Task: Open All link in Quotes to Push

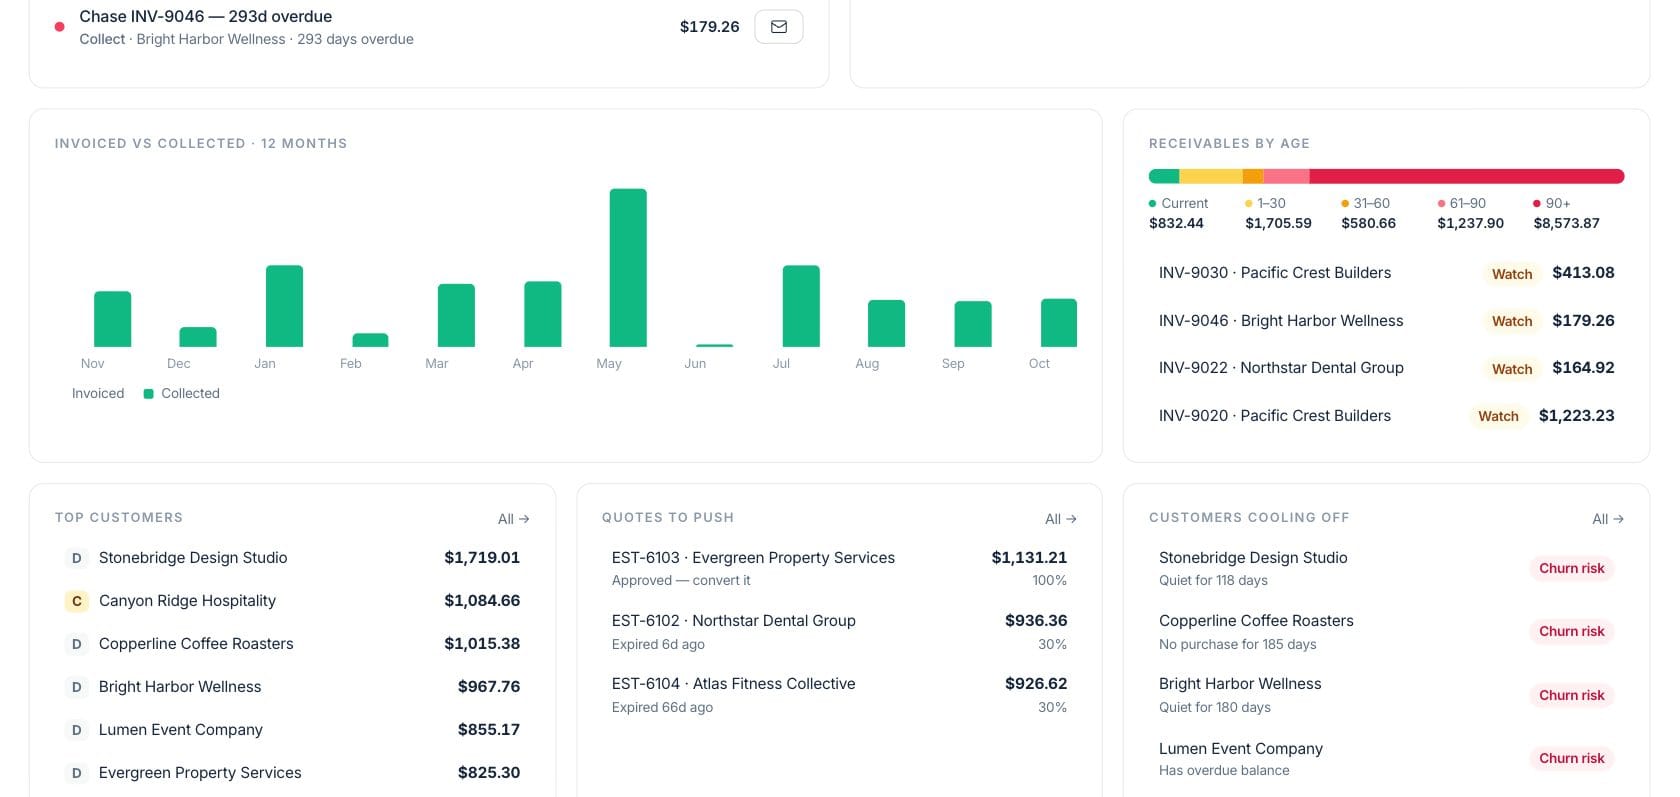Action: point(1060,519)
